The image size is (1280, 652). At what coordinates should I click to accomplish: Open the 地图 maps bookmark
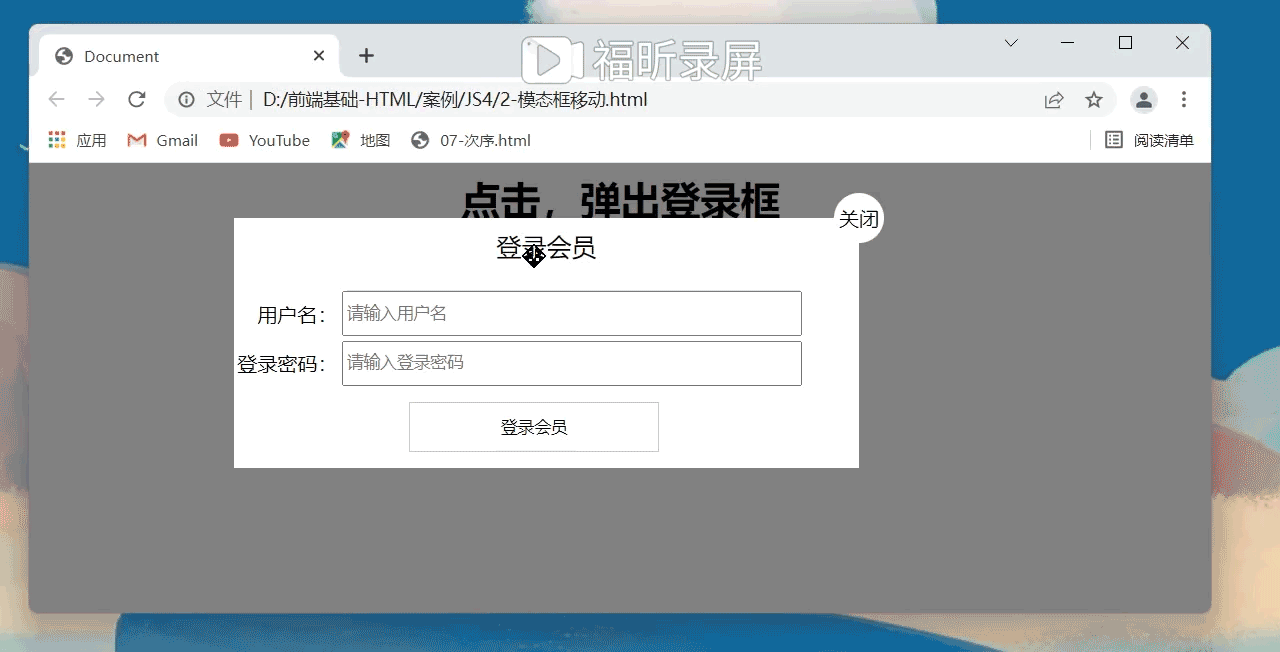tap(361, 140)
